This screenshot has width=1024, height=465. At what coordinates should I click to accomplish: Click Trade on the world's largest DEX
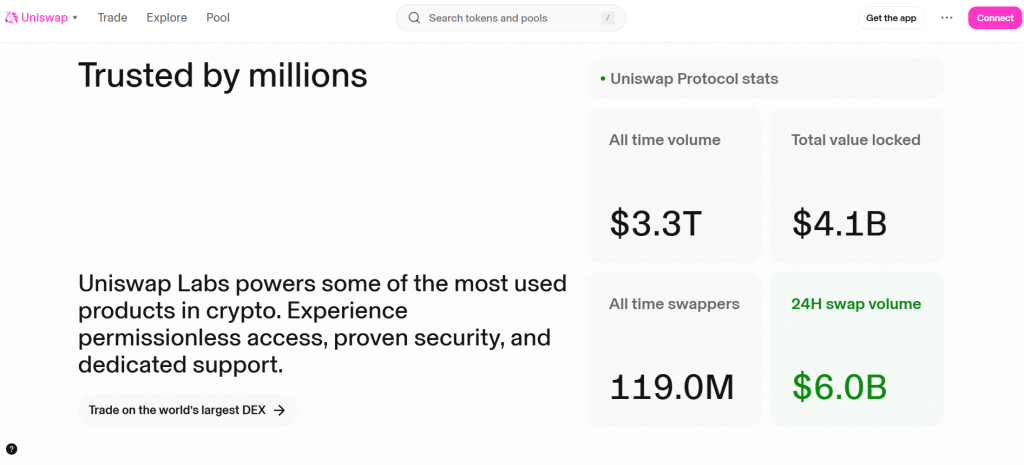pyautogui.click(x=187, y=410)
